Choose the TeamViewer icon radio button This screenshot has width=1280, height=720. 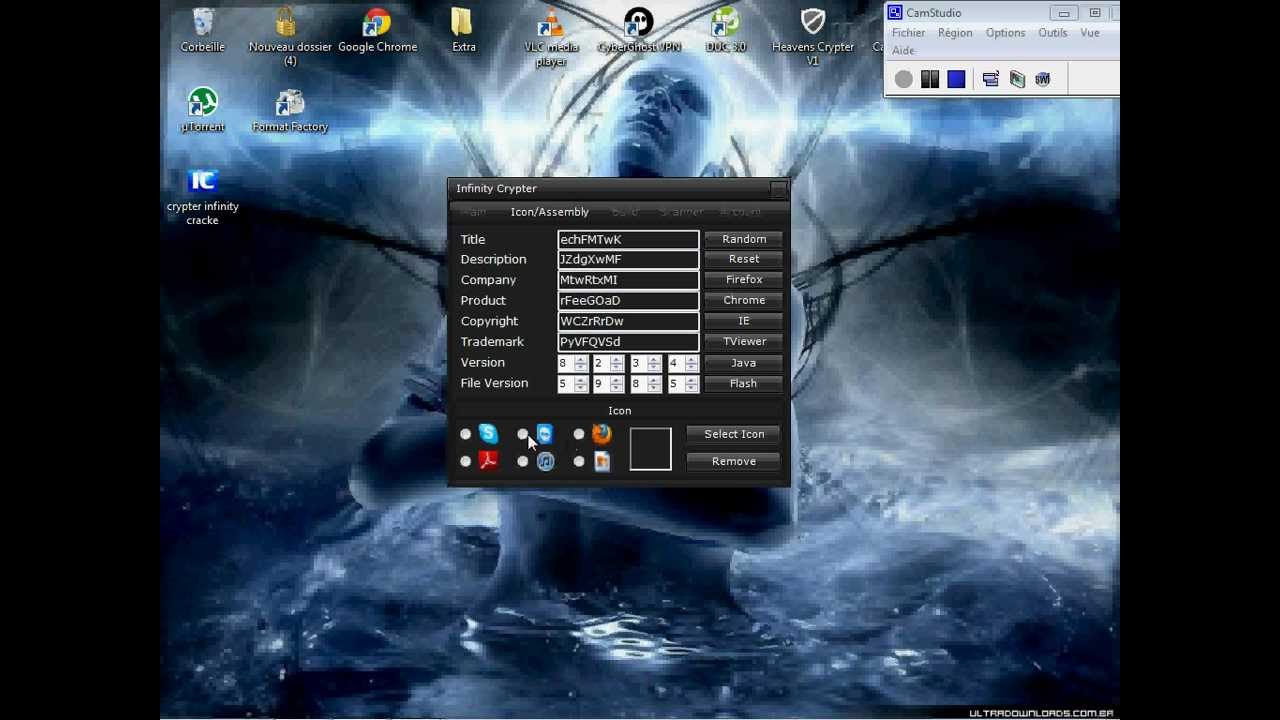coord(522,435)
